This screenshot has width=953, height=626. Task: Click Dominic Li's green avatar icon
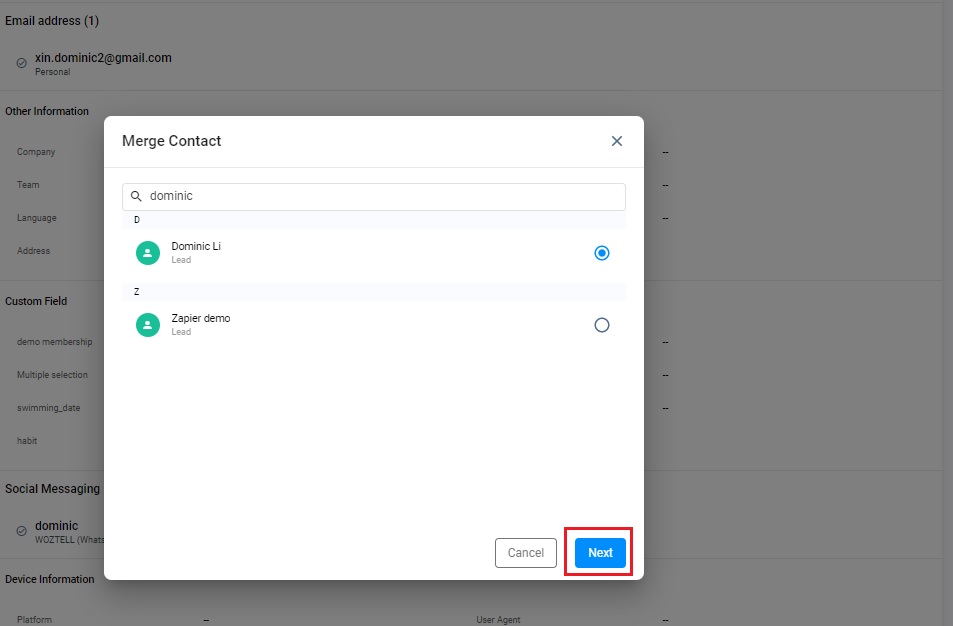coord(148,253)
